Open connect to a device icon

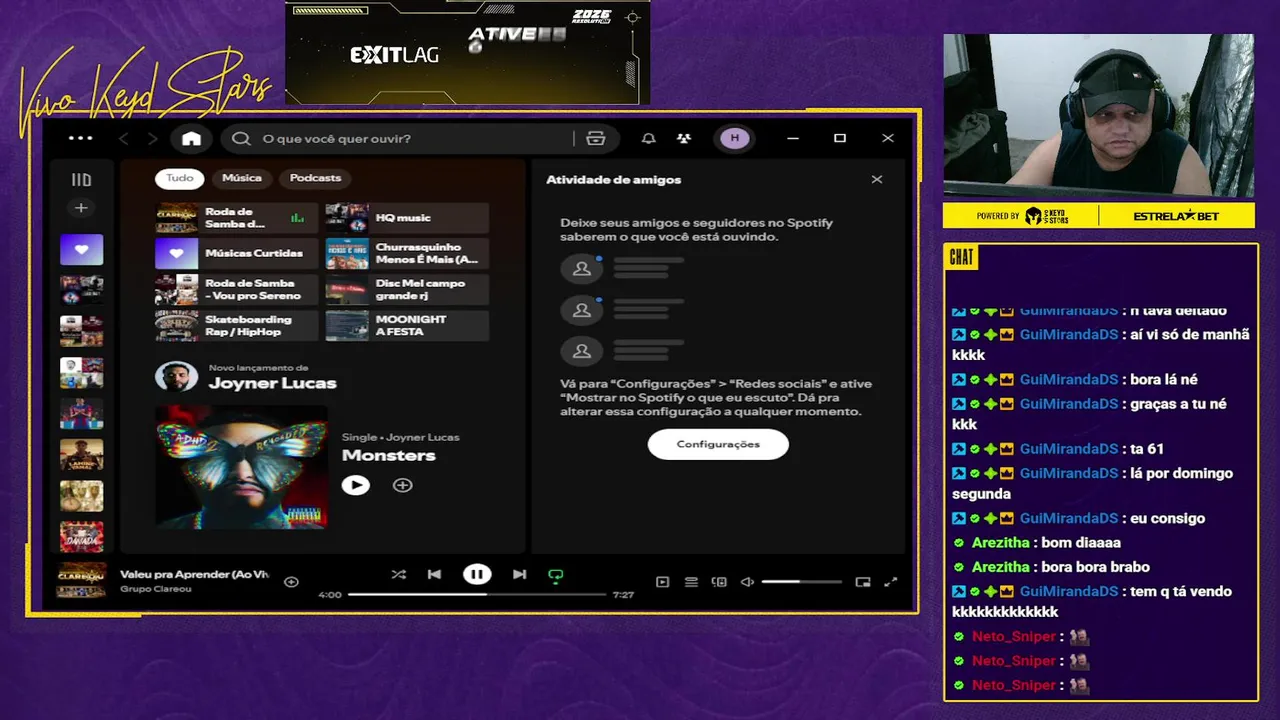[x=719, y=582]
